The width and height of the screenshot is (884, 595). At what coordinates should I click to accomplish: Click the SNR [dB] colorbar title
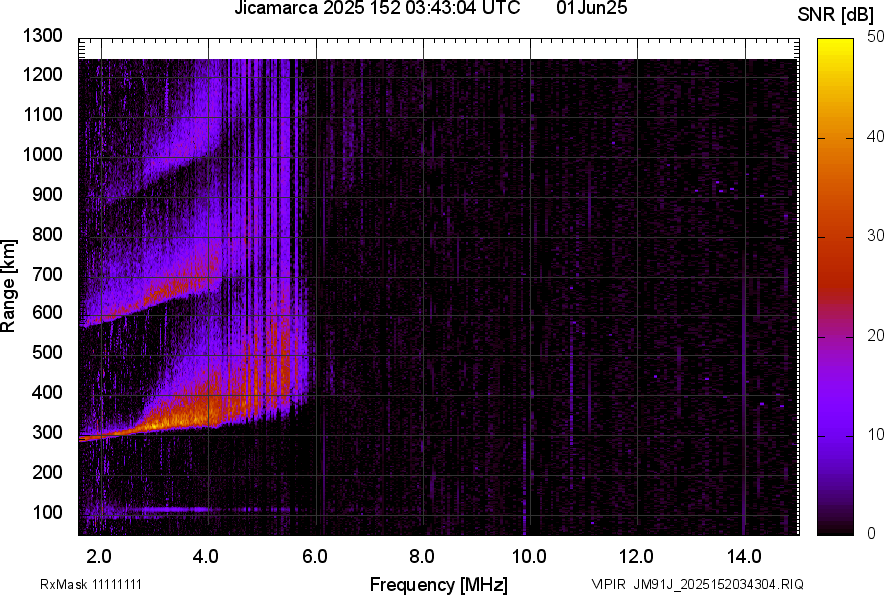click(836, 15)
